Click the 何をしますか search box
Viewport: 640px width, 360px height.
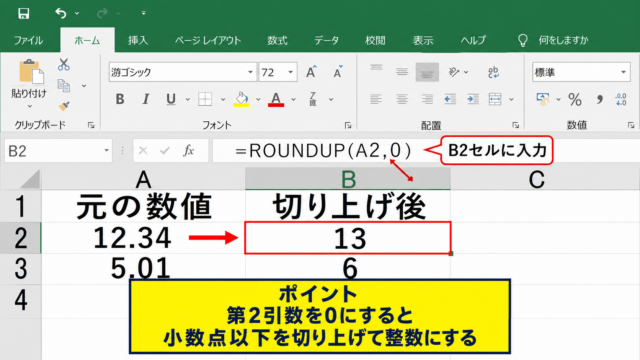563,40
